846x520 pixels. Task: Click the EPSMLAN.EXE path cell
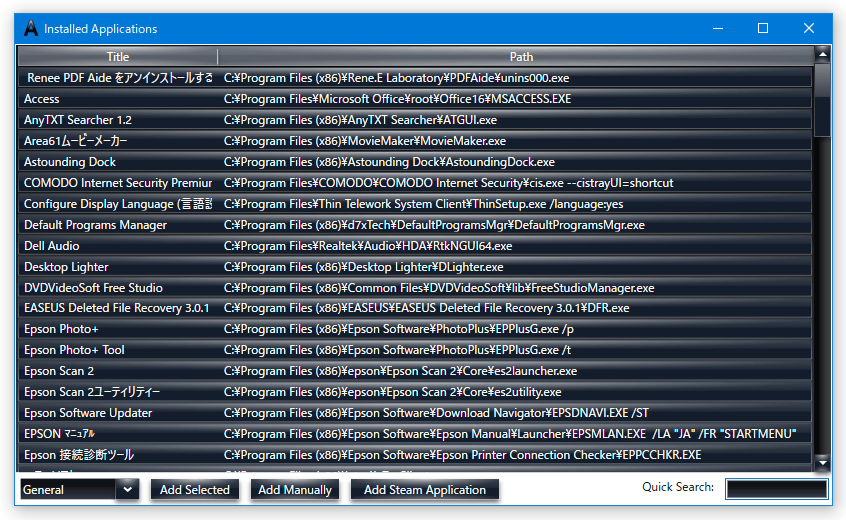(510, 434)
